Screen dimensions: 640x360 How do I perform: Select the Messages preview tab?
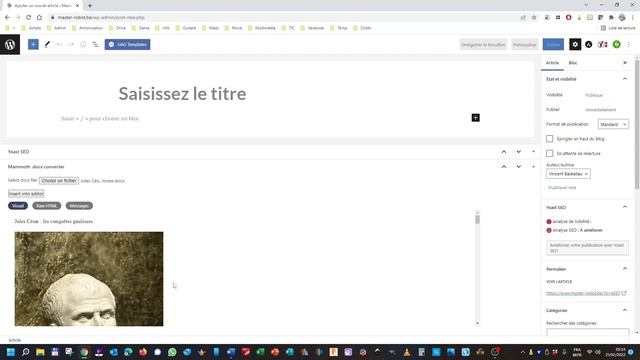coord(79,206)
